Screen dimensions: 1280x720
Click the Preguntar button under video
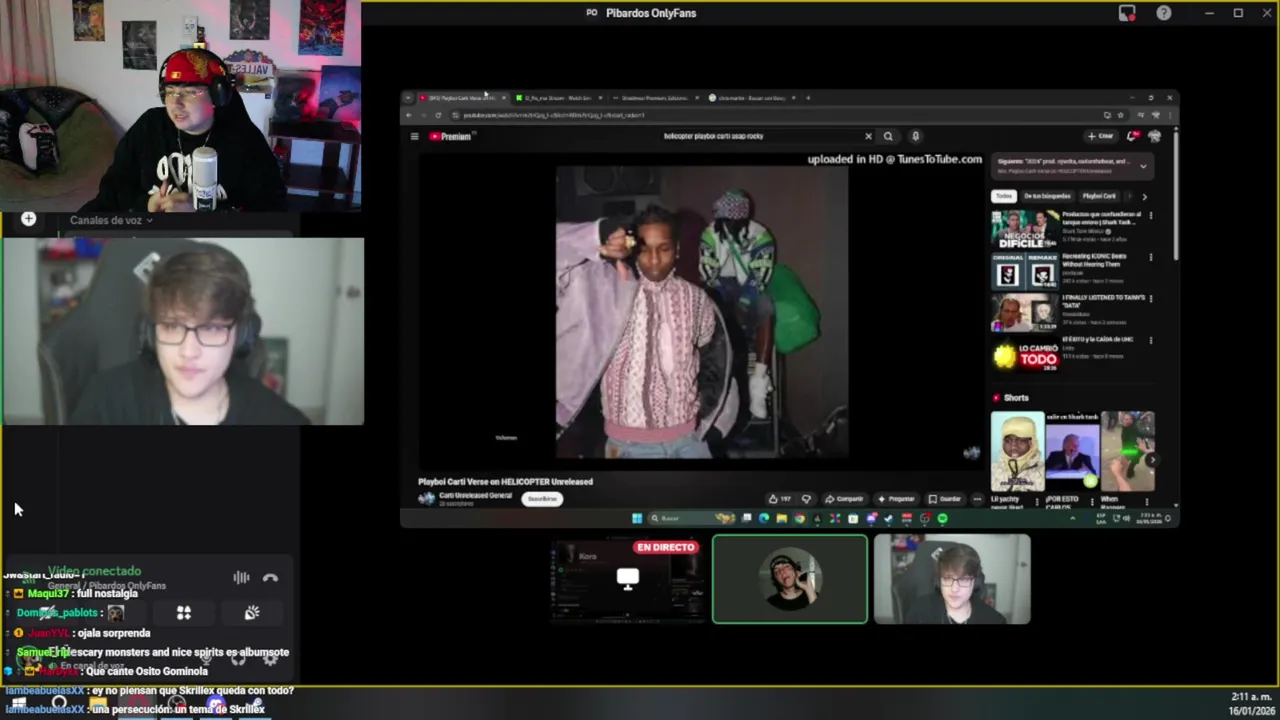tap(897, 499)
